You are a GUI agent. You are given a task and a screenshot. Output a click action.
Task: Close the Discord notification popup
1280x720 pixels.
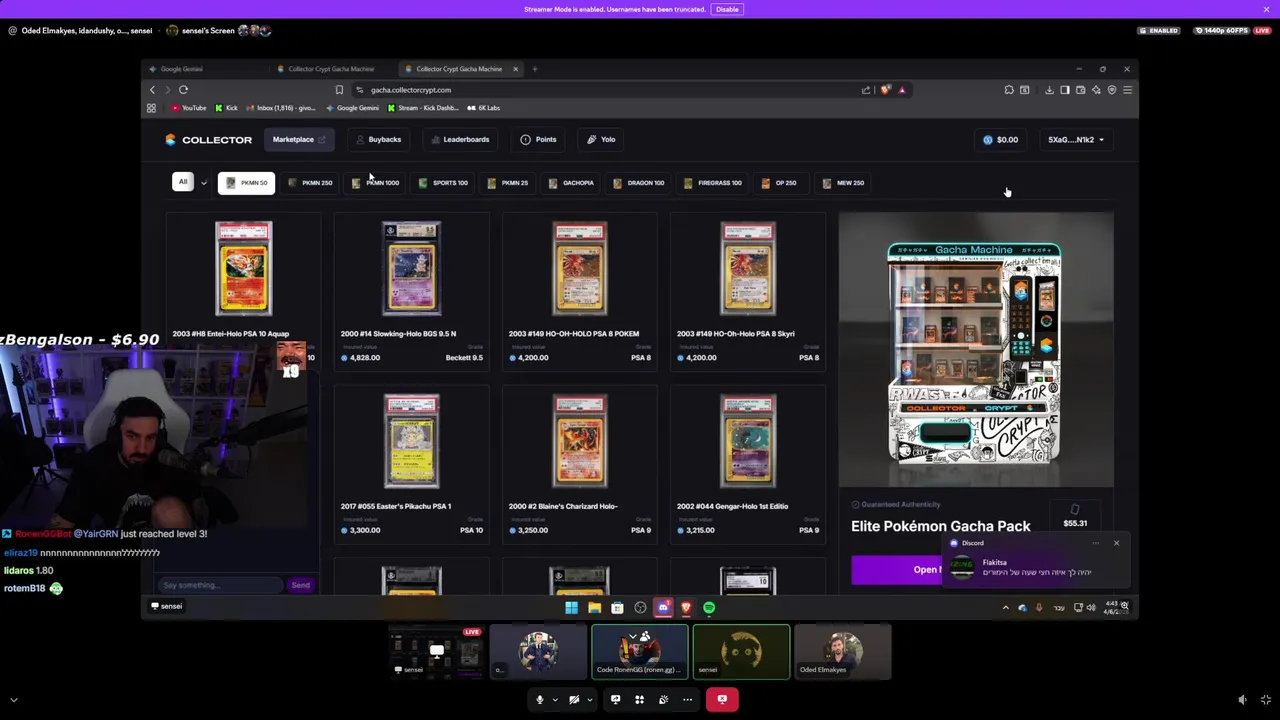(1116, 543)
